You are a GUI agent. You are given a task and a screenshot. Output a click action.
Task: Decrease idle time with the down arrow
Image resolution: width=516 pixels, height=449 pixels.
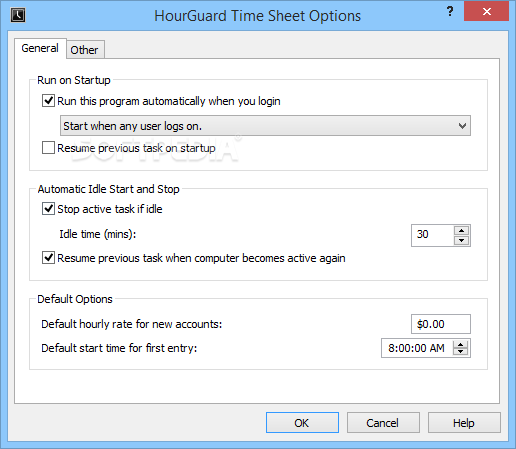click(x=462, y=240)
